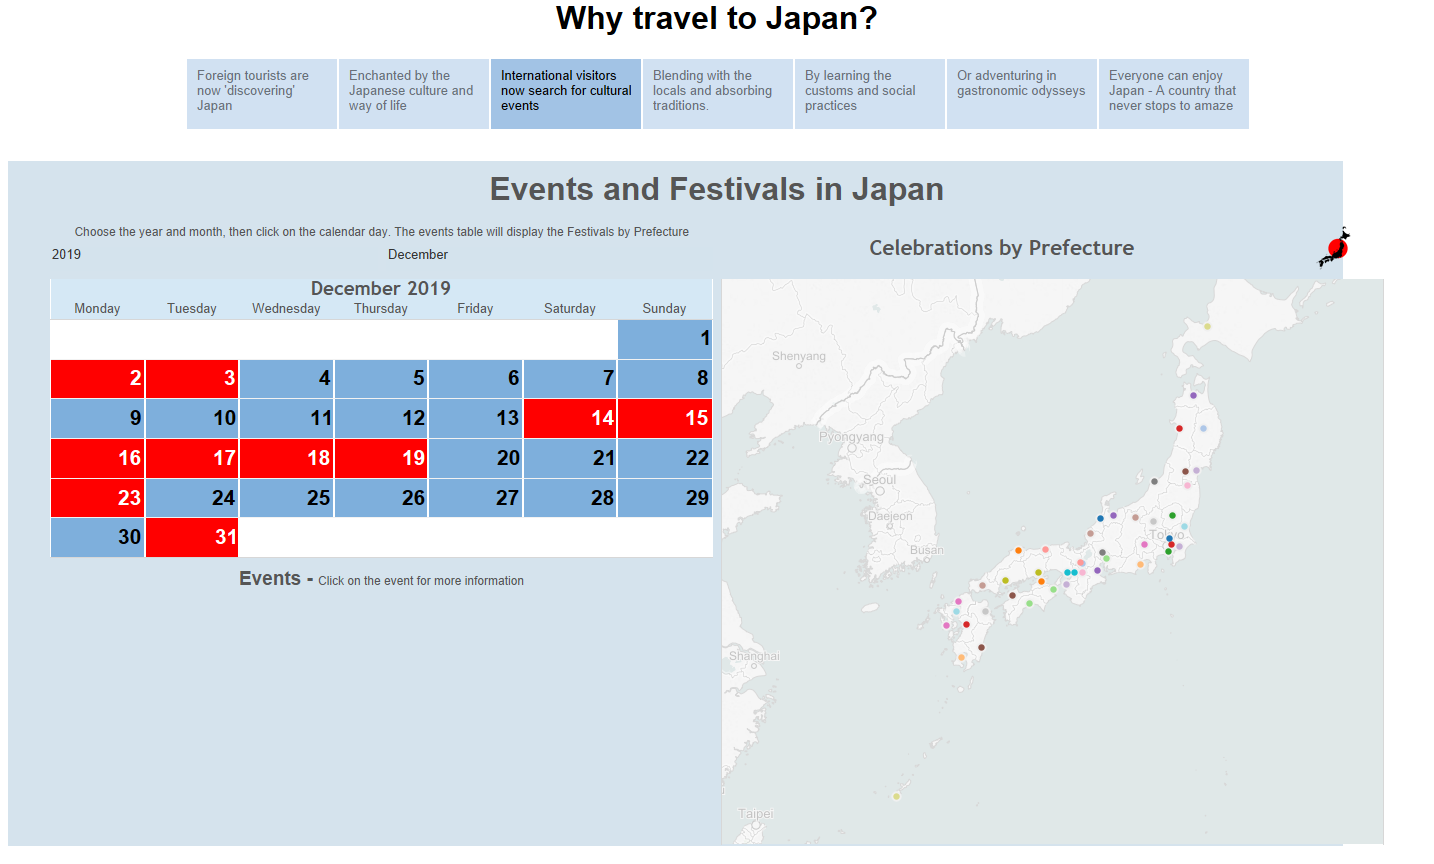The height and width of the screenshot is (864, 1434).
Task: Select December 1 in the Sunday column
Action: (x=664, y=339)
